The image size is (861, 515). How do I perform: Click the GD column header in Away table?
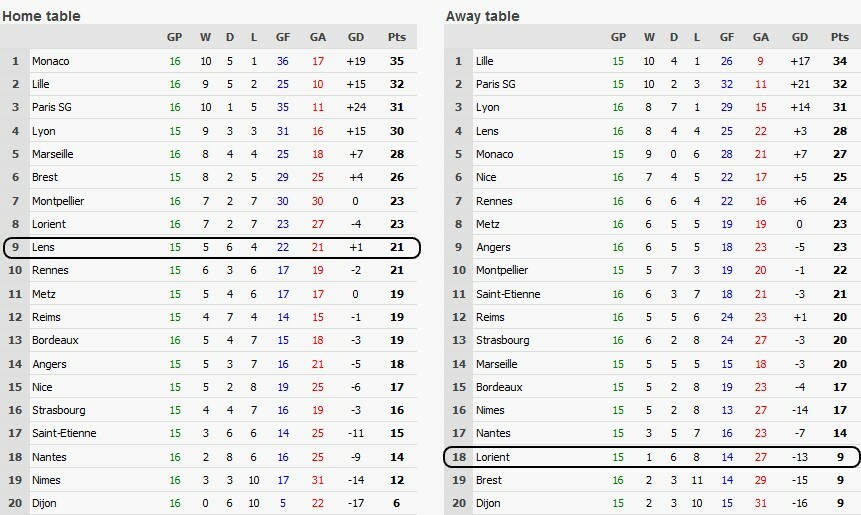tap(800, 37)
